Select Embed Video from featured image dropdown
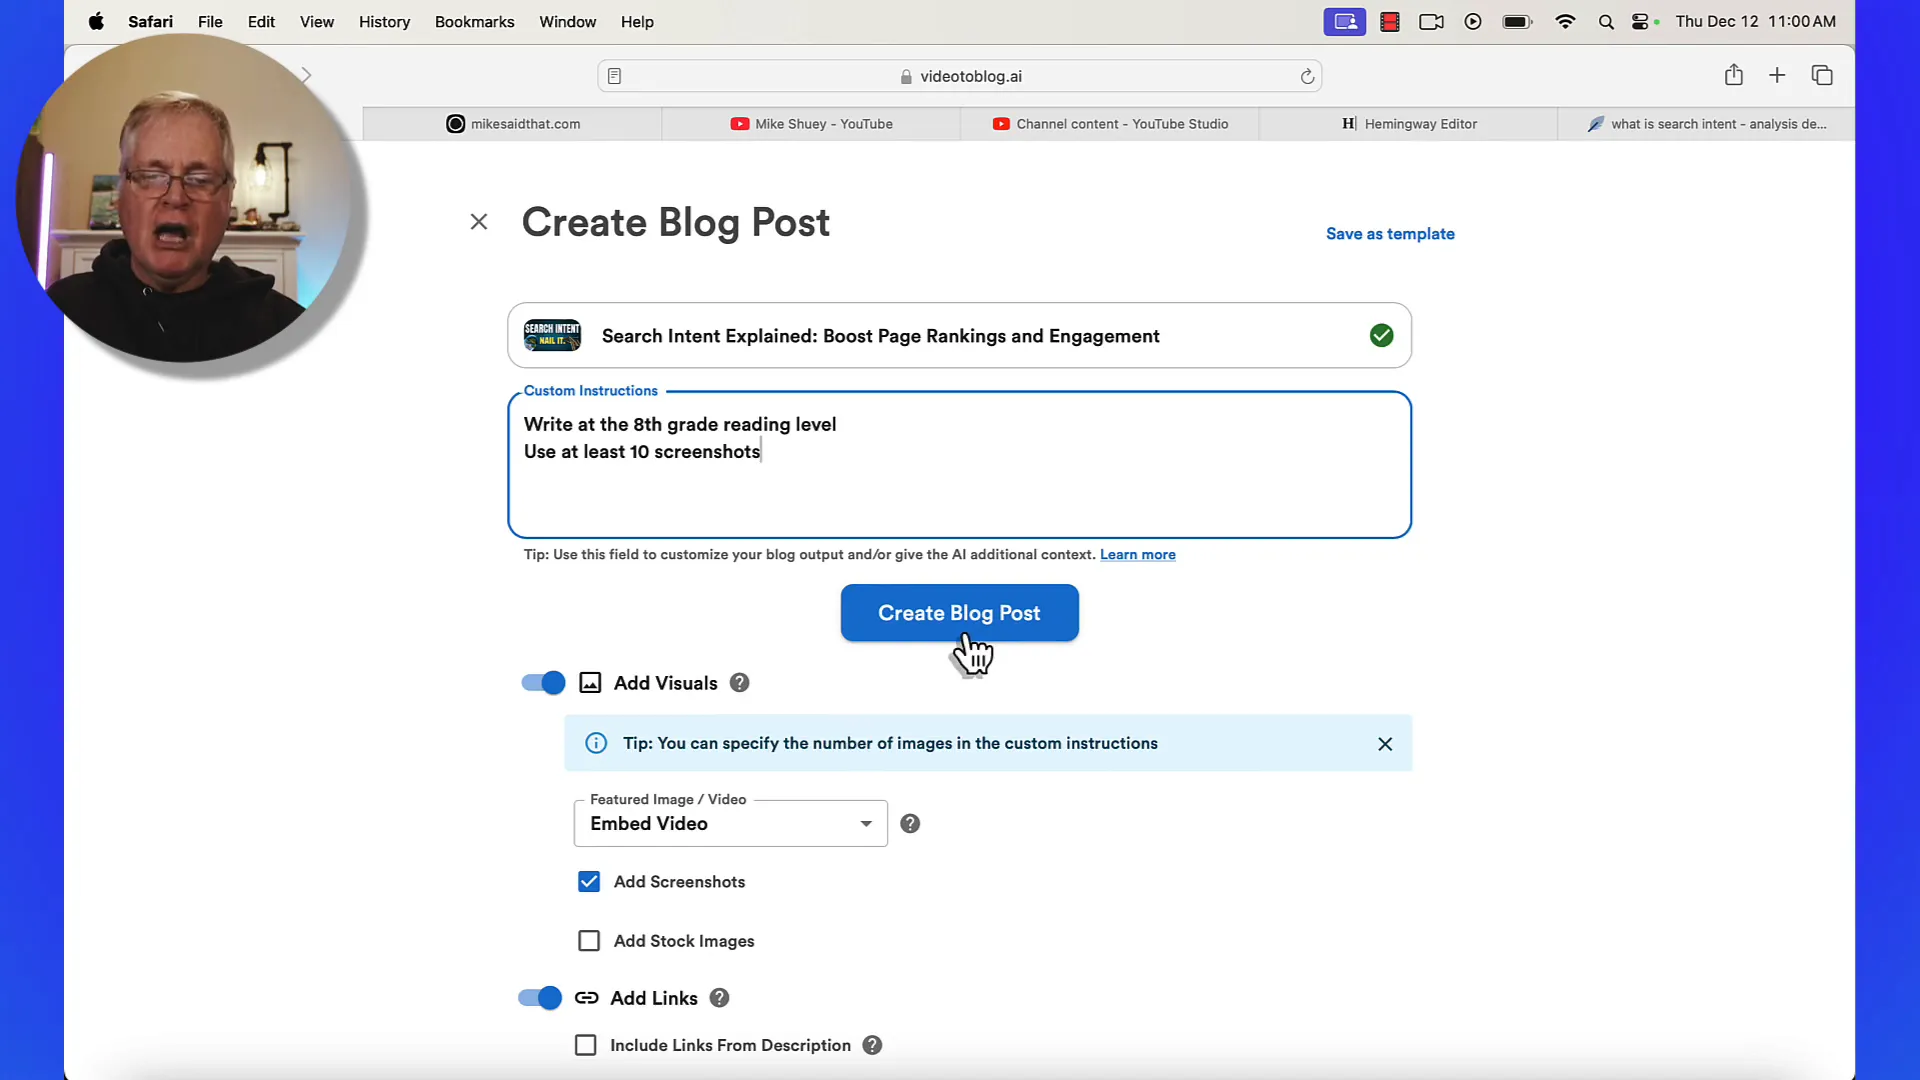1920x1080 pixels. (733, 823)
